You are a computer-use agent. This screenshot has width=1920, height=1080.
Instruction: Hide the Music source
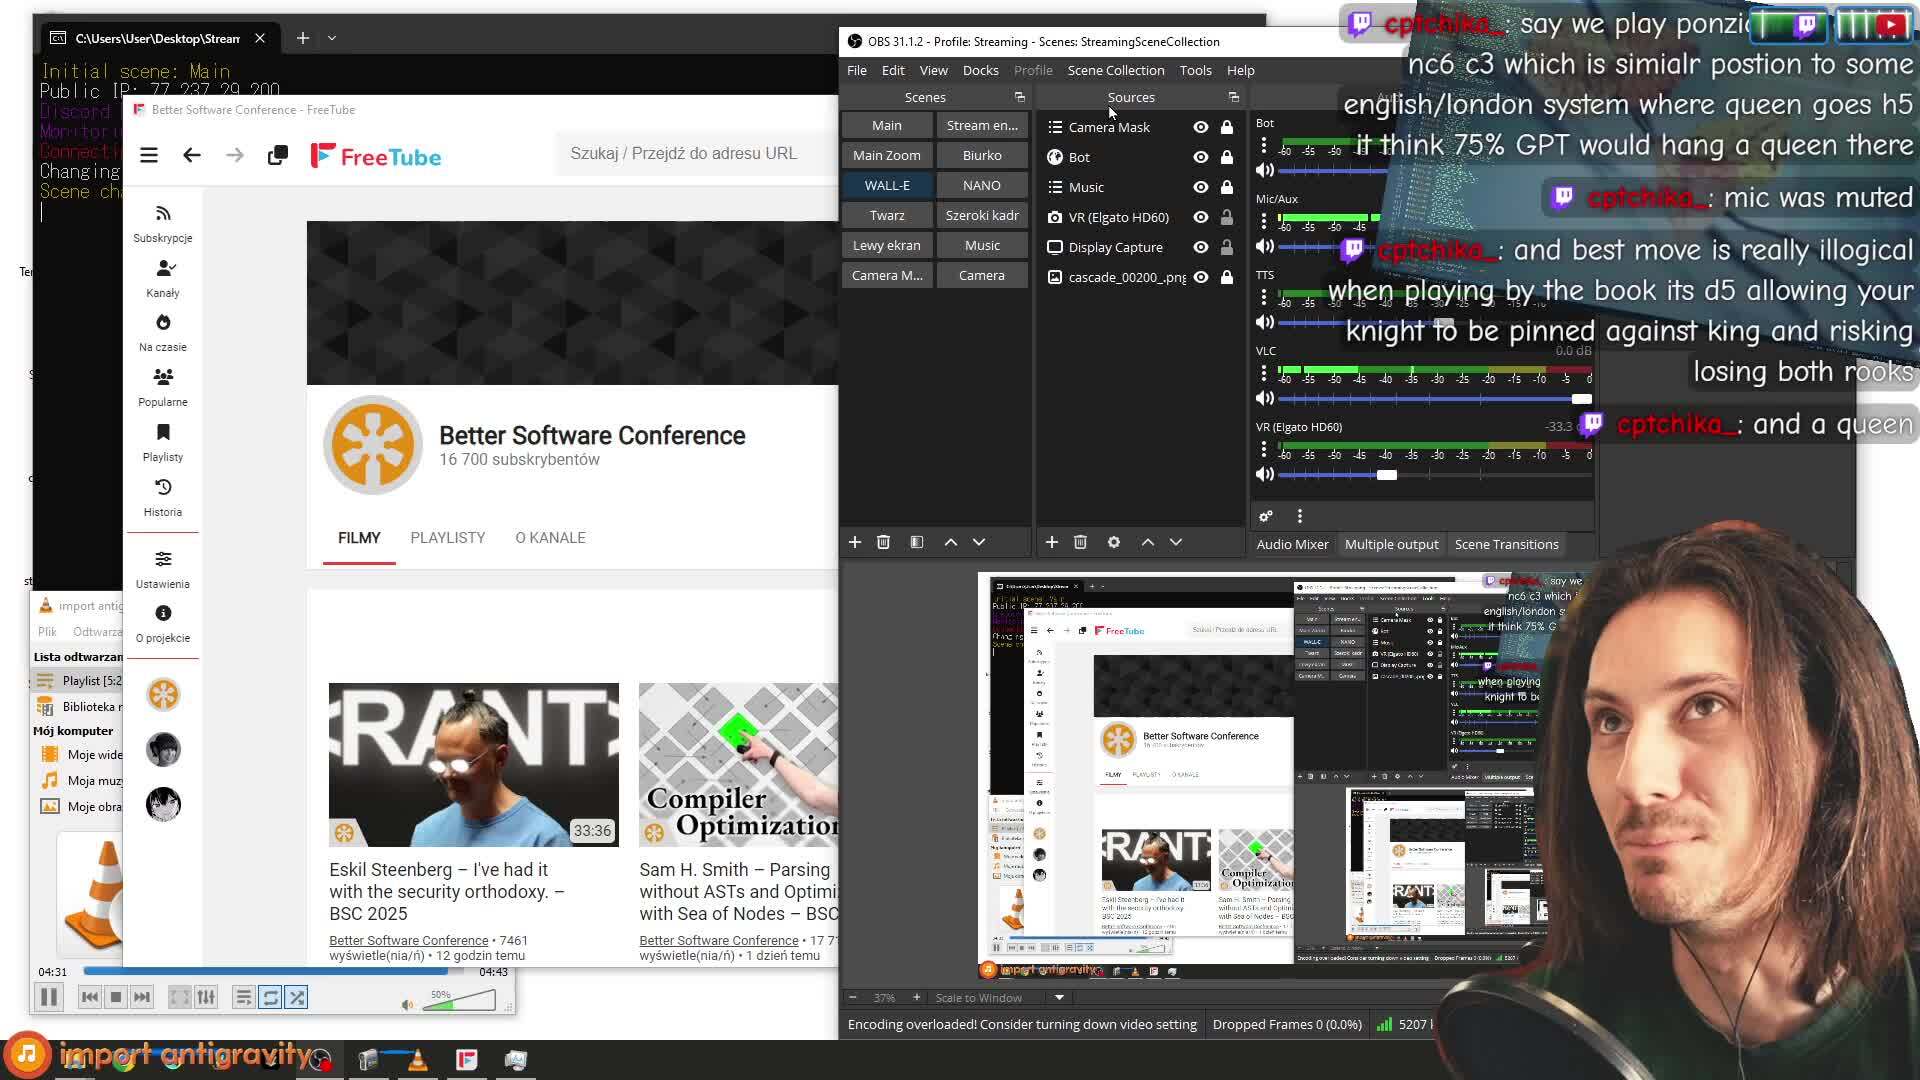coord(1201,187)
